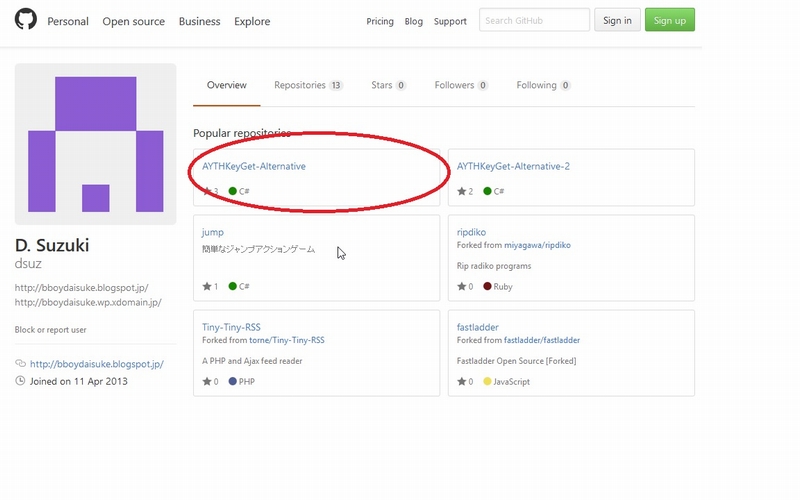
Task: Open the Explore page
Action: coord(252,21)
